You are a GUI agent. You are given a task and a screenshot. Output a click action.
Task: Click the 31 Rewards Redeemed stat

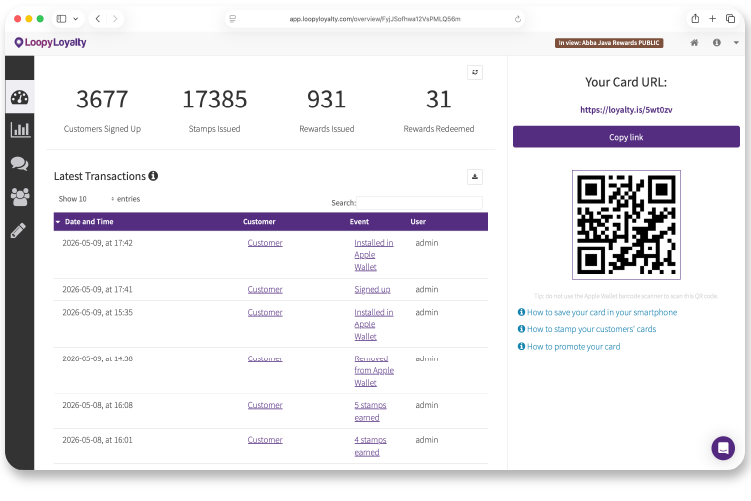[x=439, y=110]
